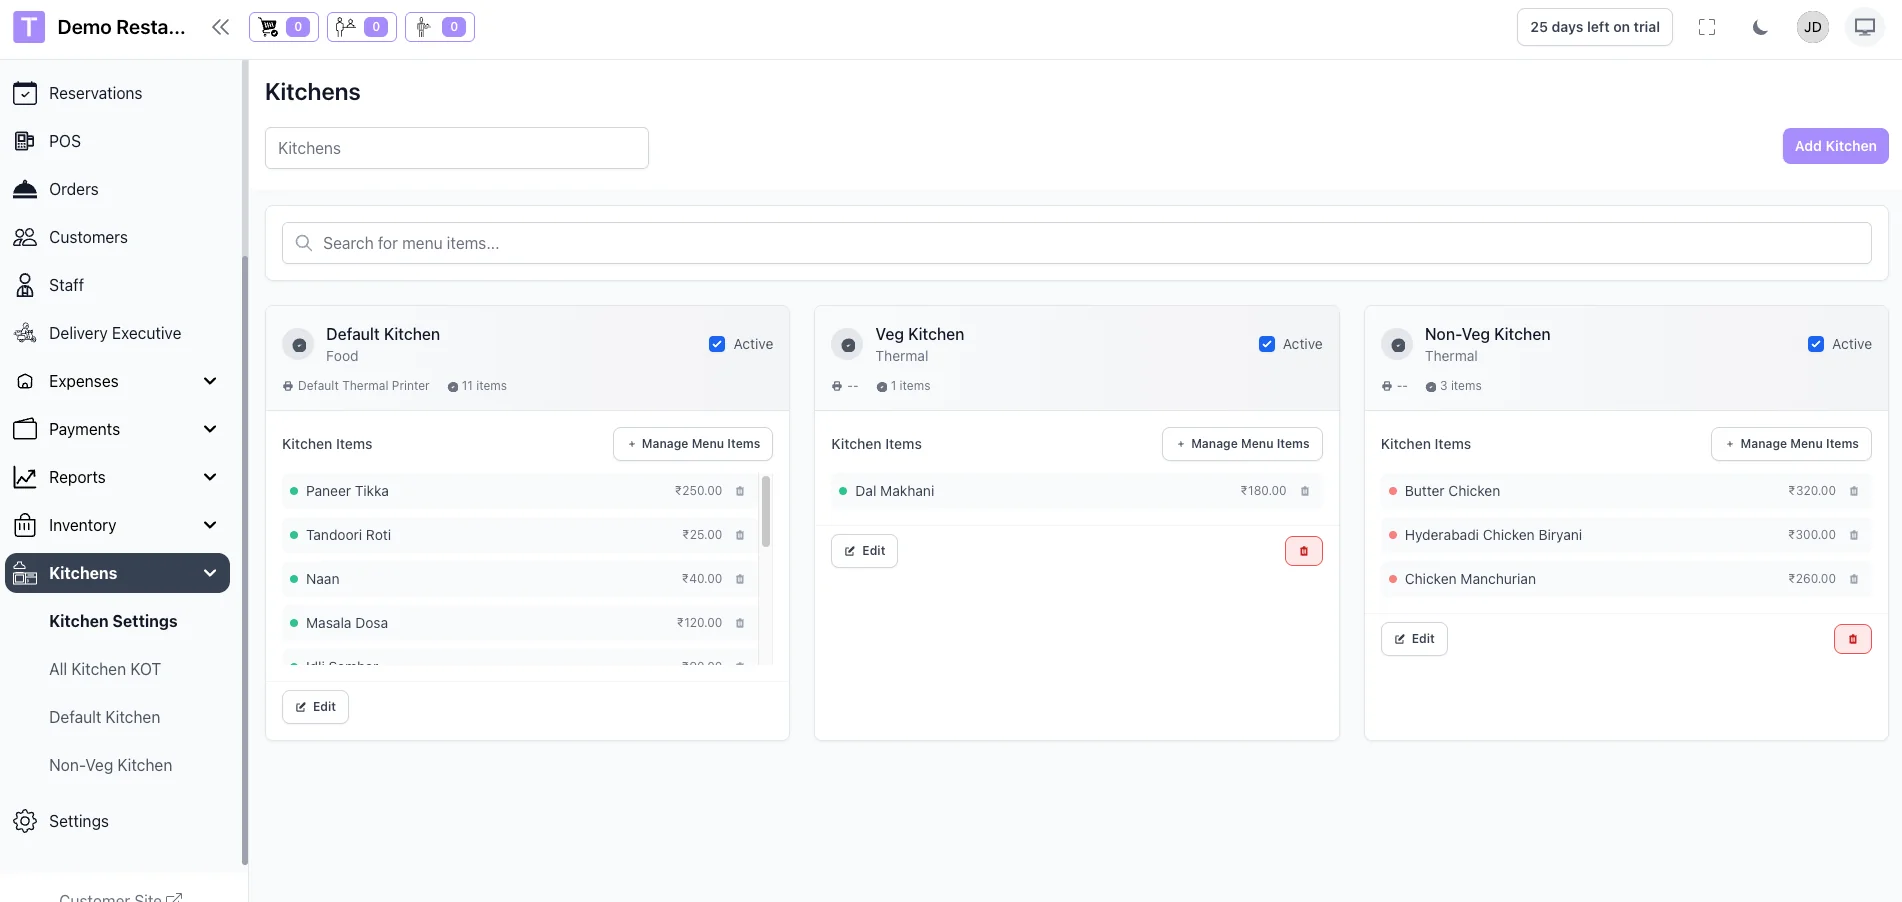Screen dimensions: 1902x902
Task: Open All Kitchen KOT submenu item
Action: pyautogui.click(x=105, y=669)
